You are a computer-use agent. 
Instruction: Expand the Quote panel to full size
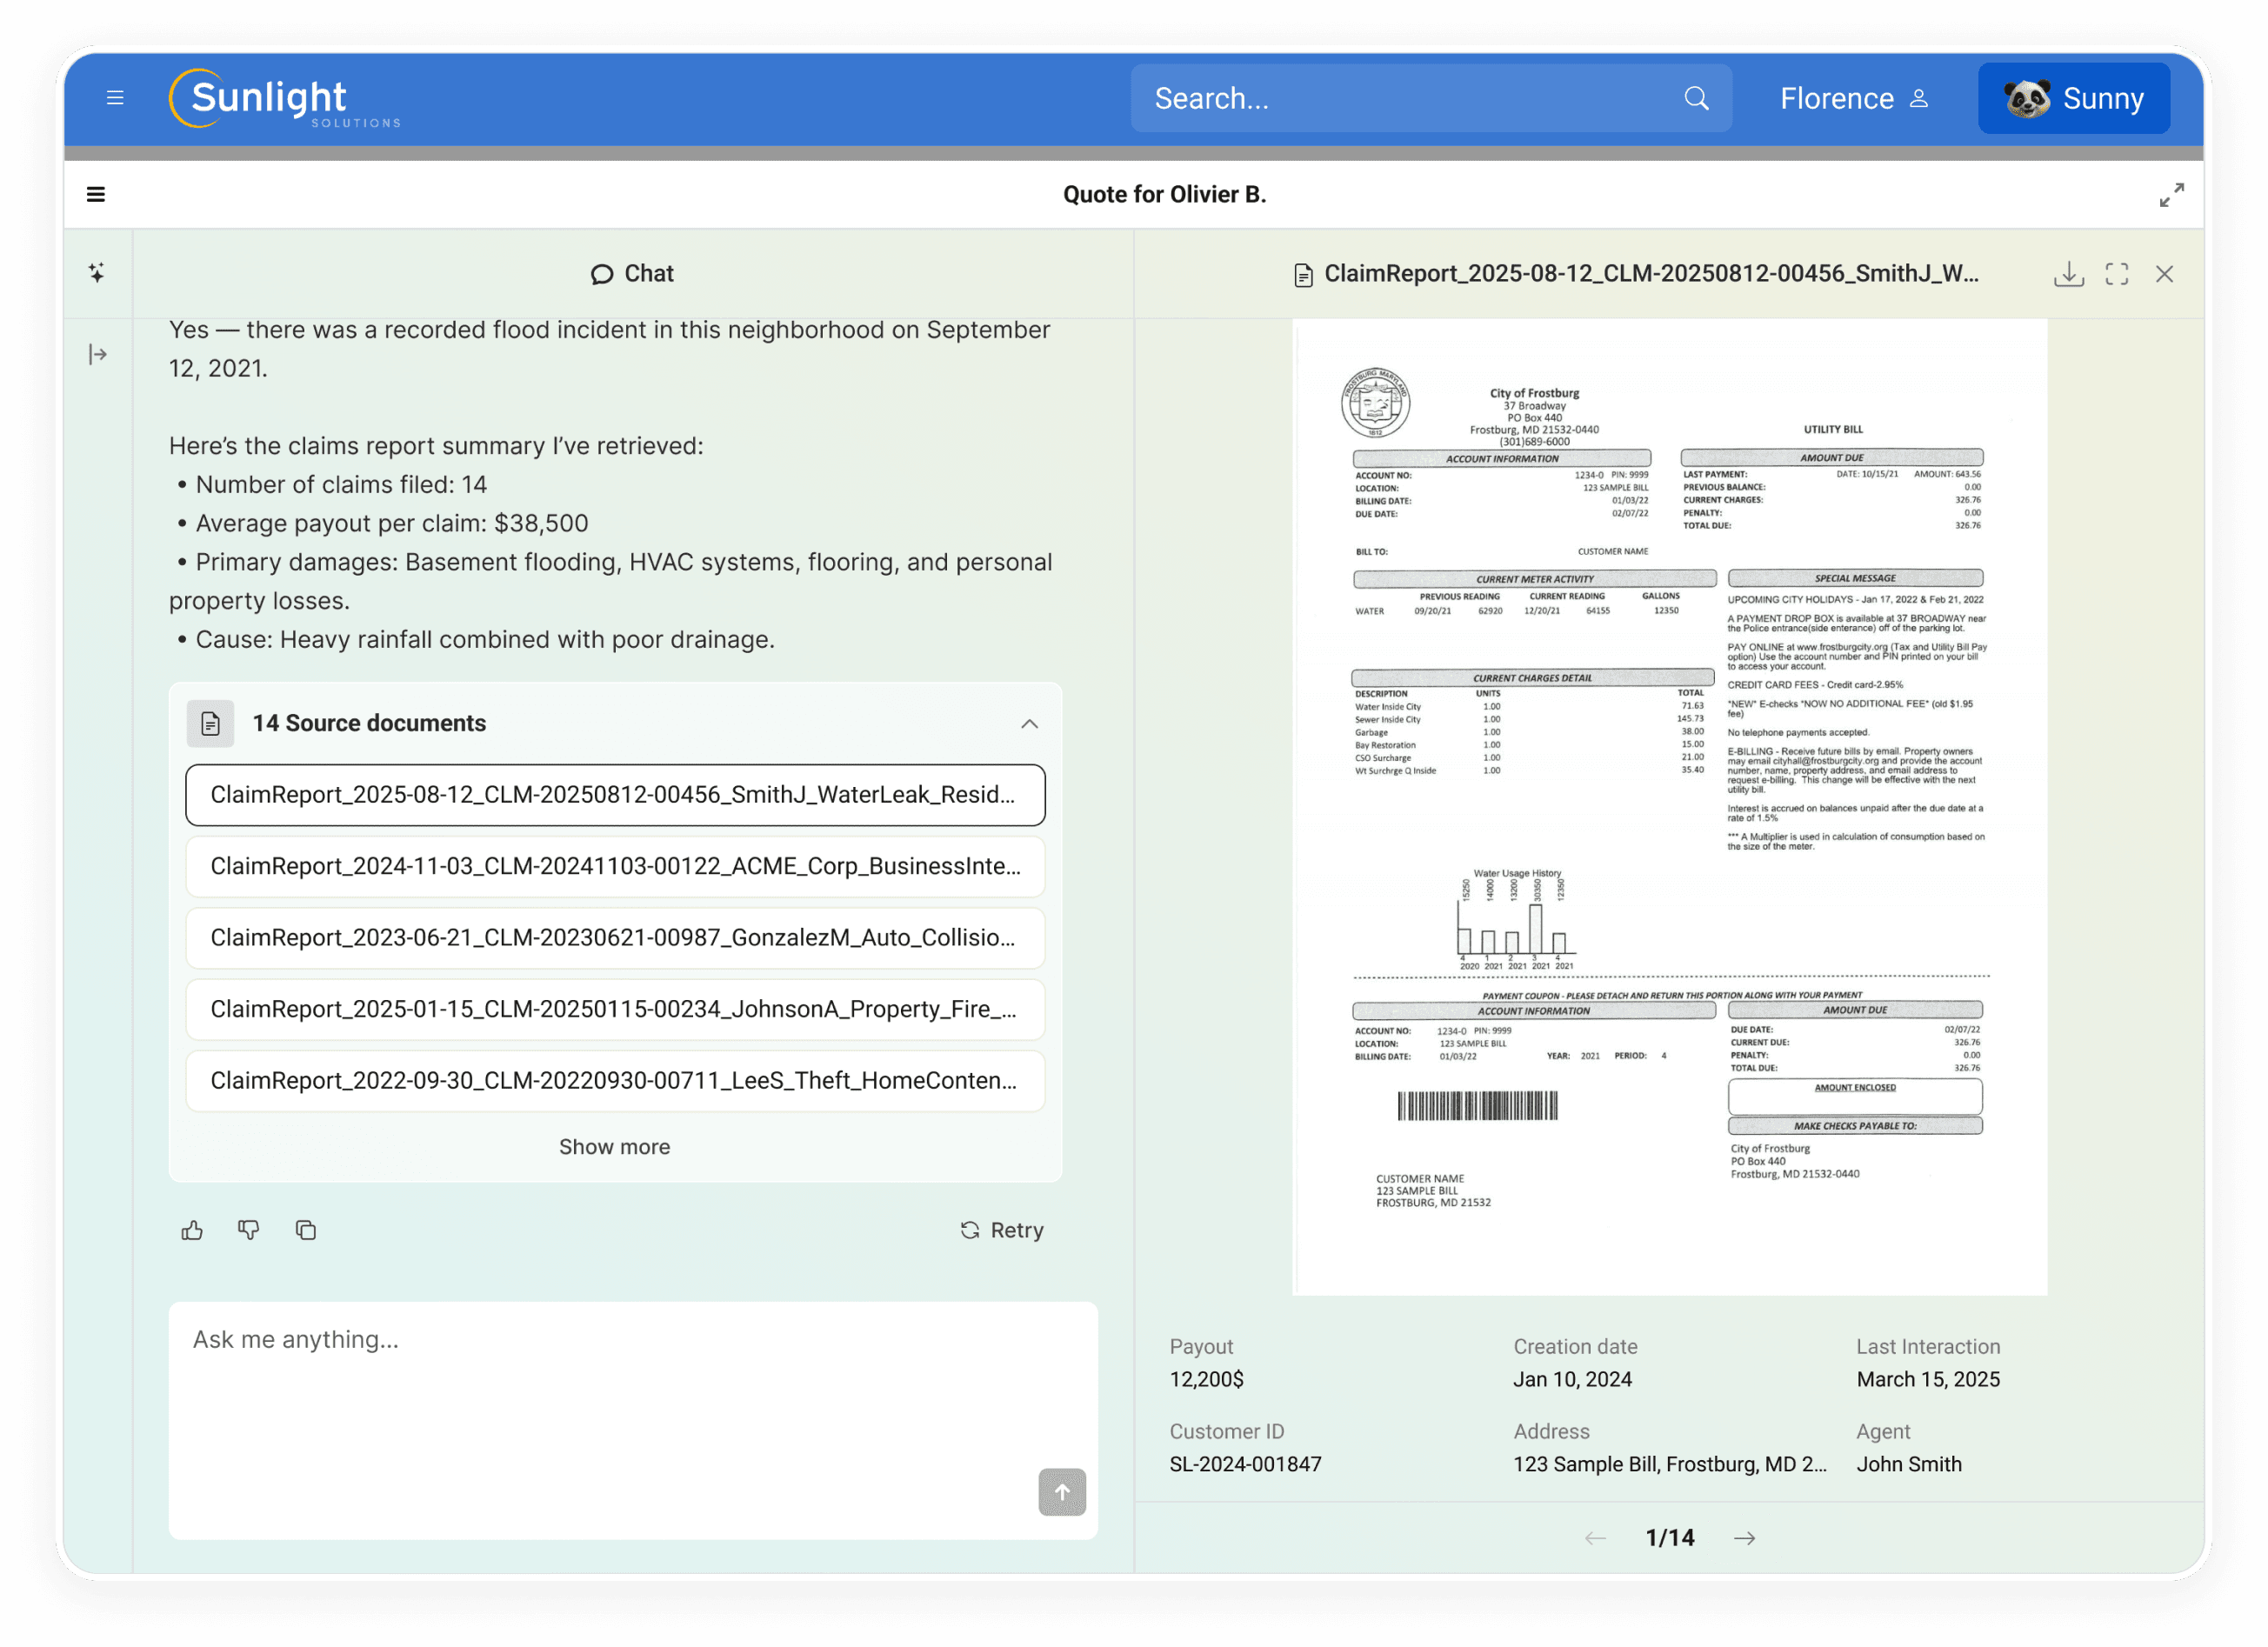[x=2171, y=195]
